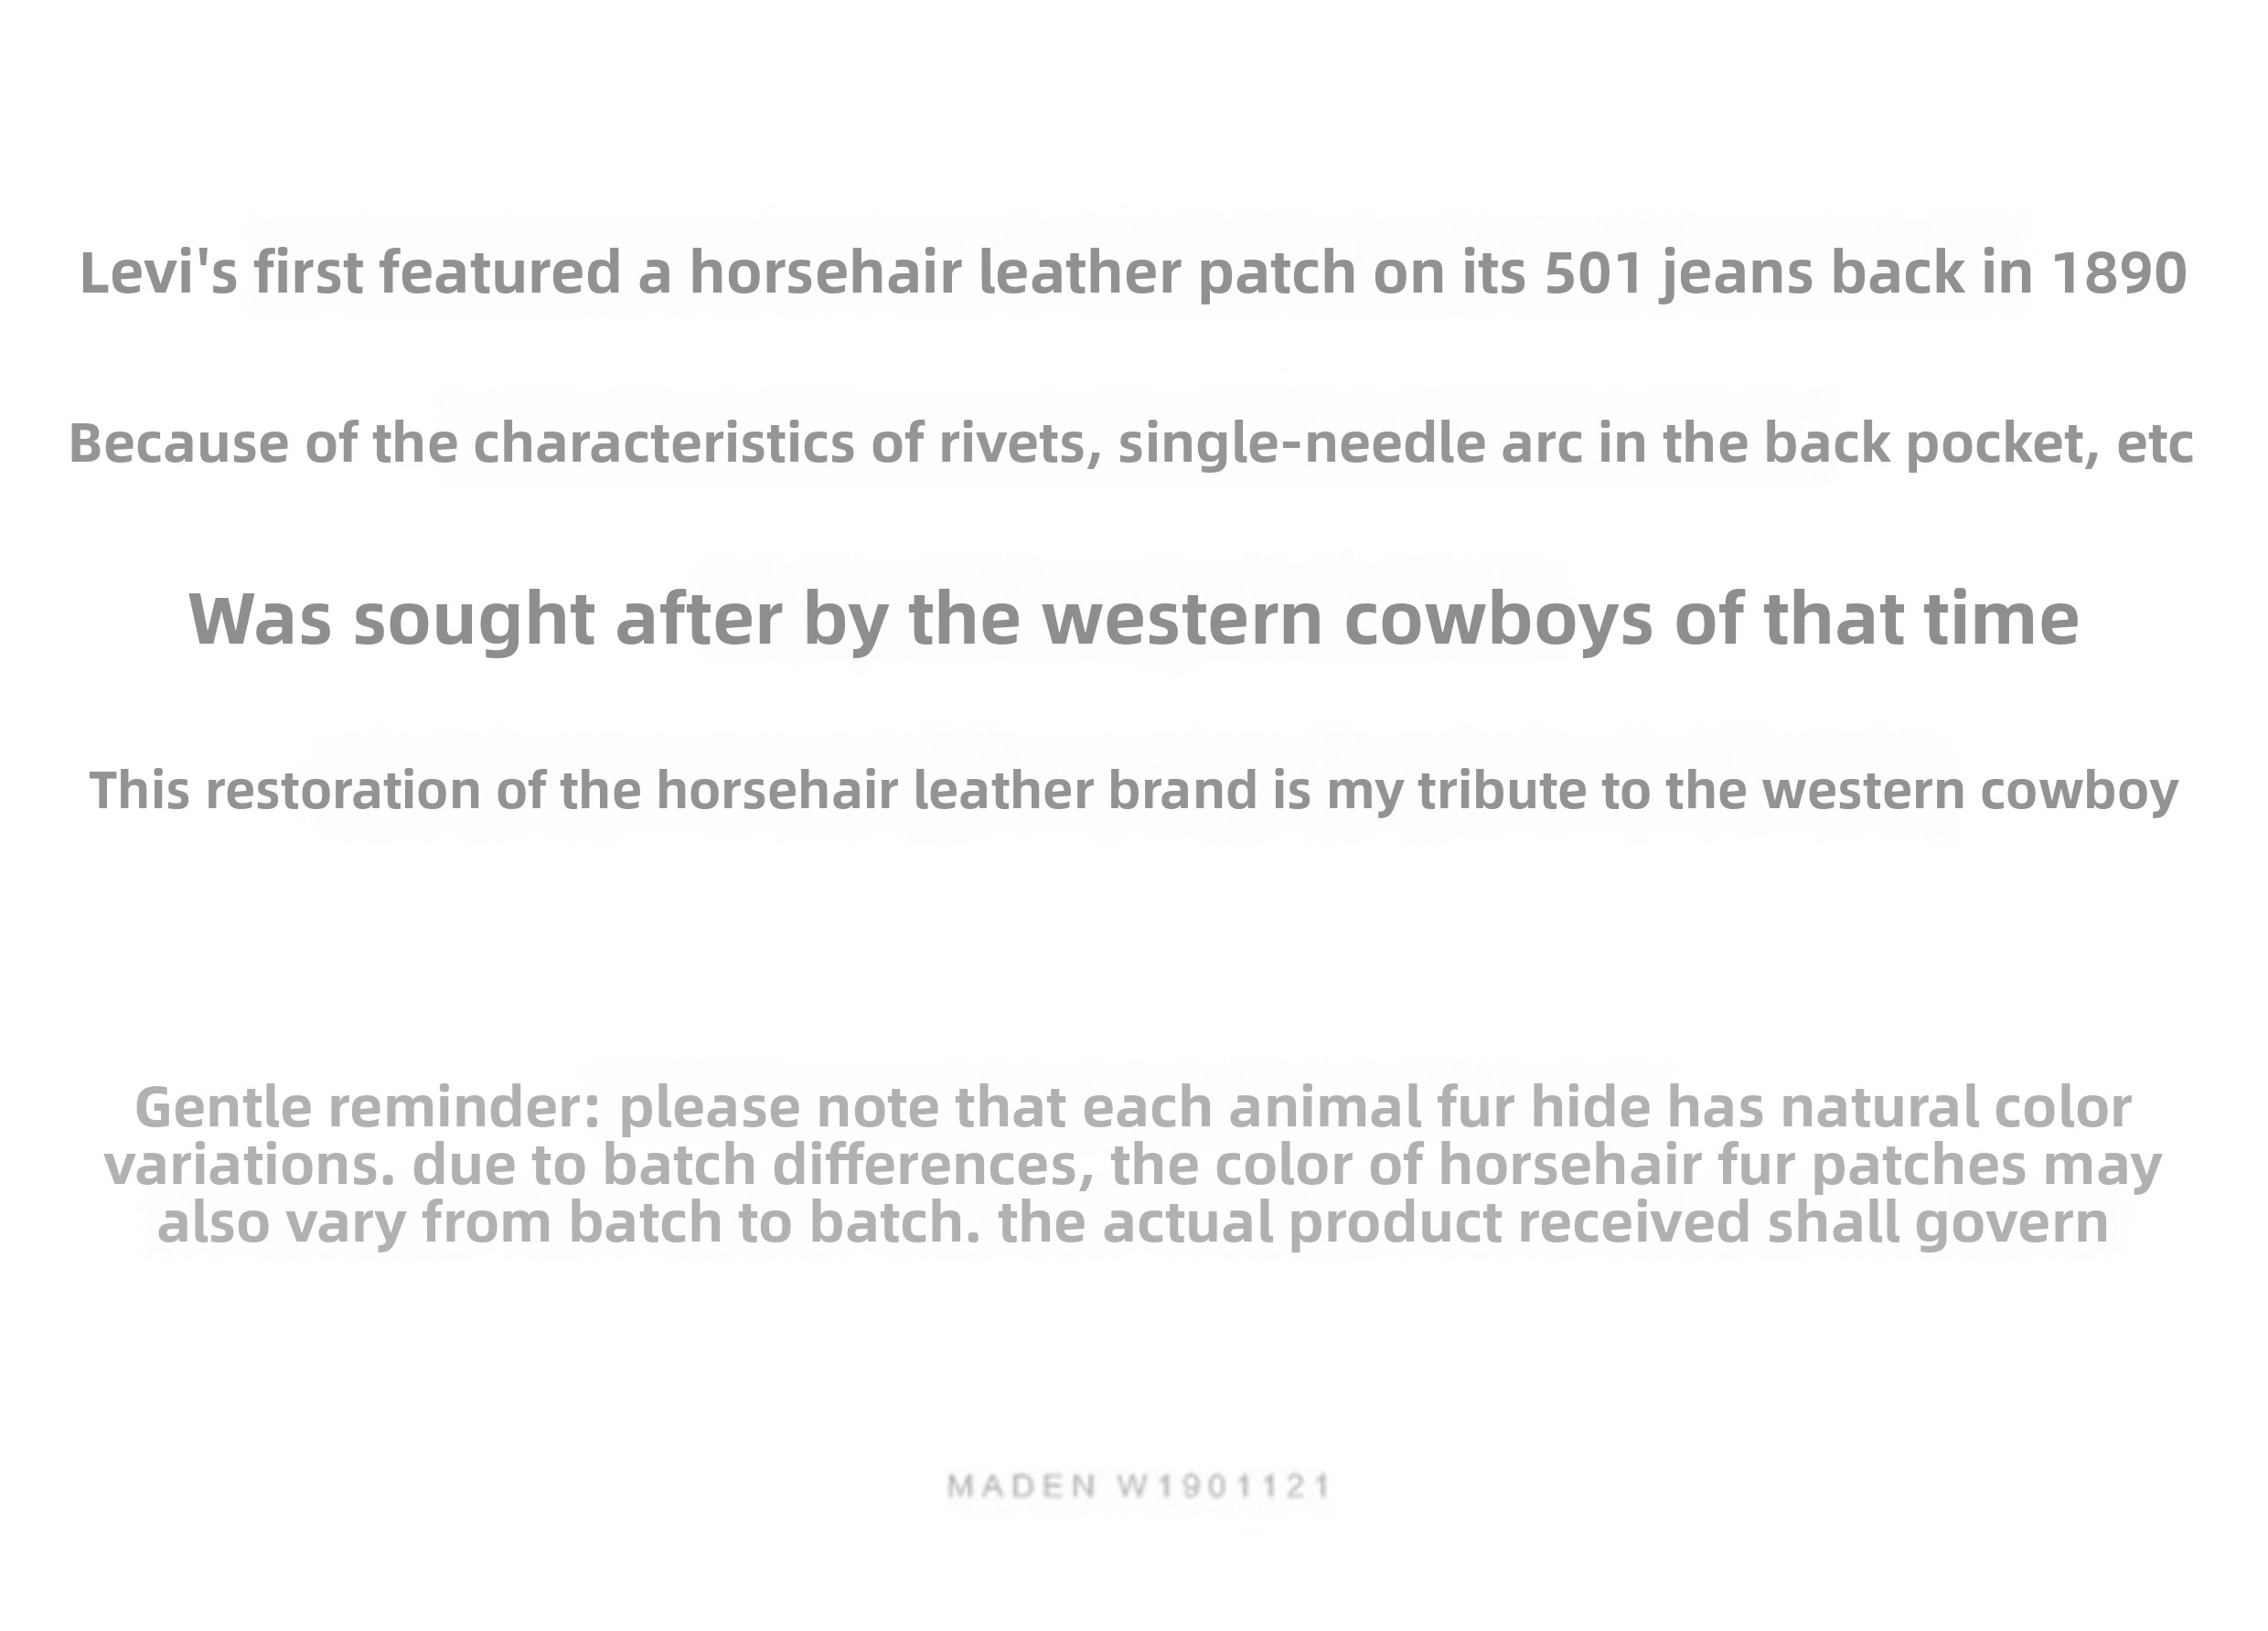Click the Levi's 501 jeans headline text

tap(1132, 273)
